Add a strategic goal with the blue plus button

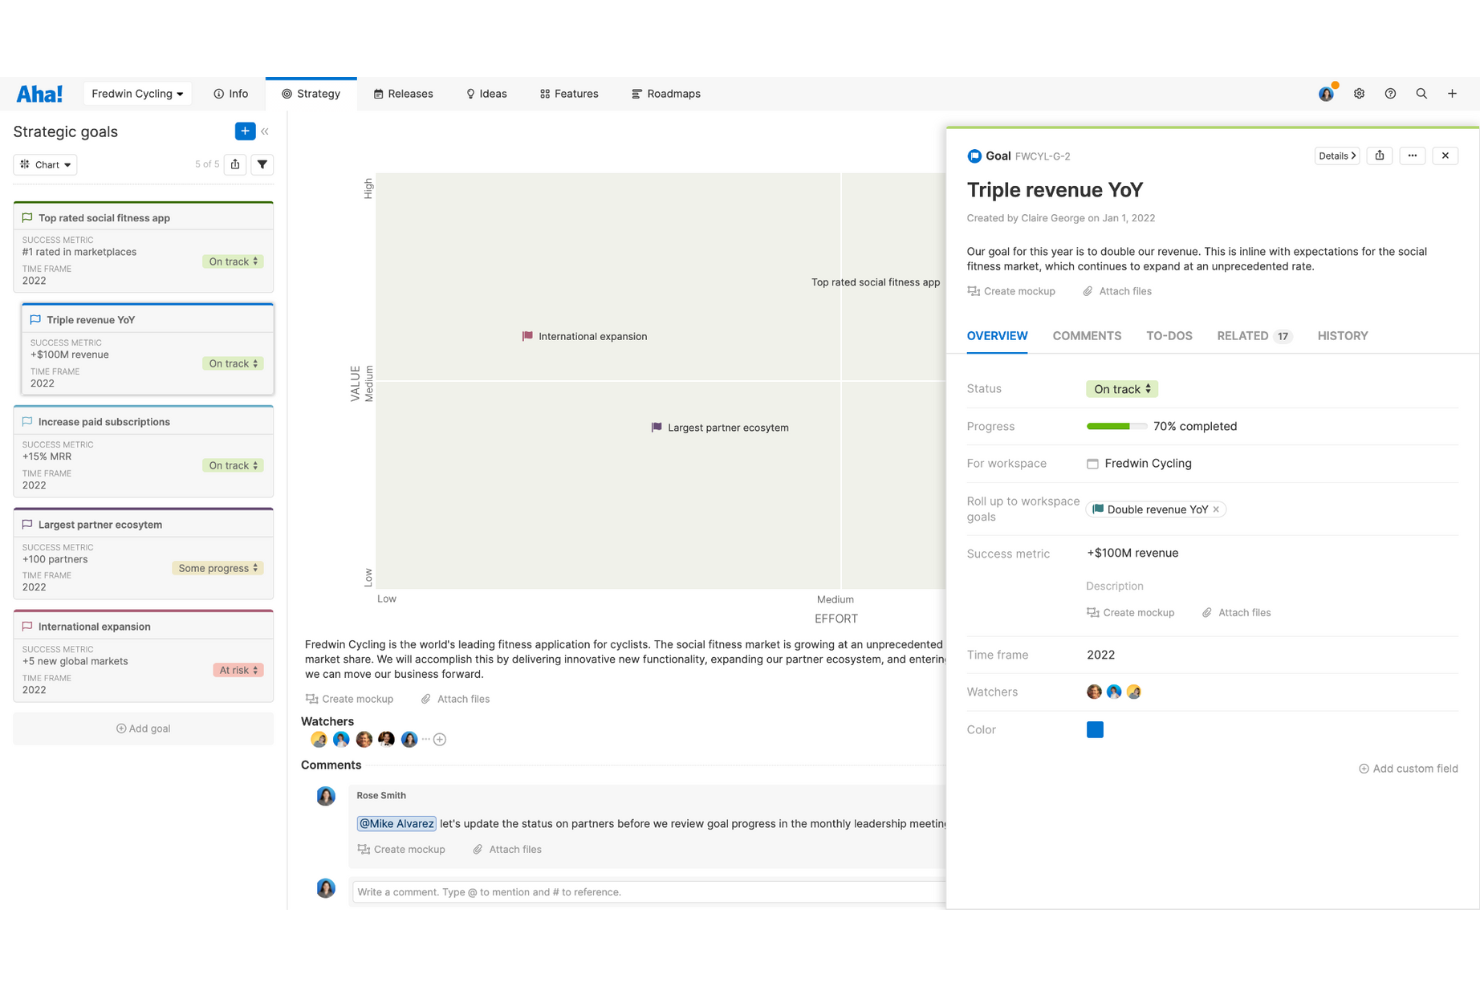[245, 131]
